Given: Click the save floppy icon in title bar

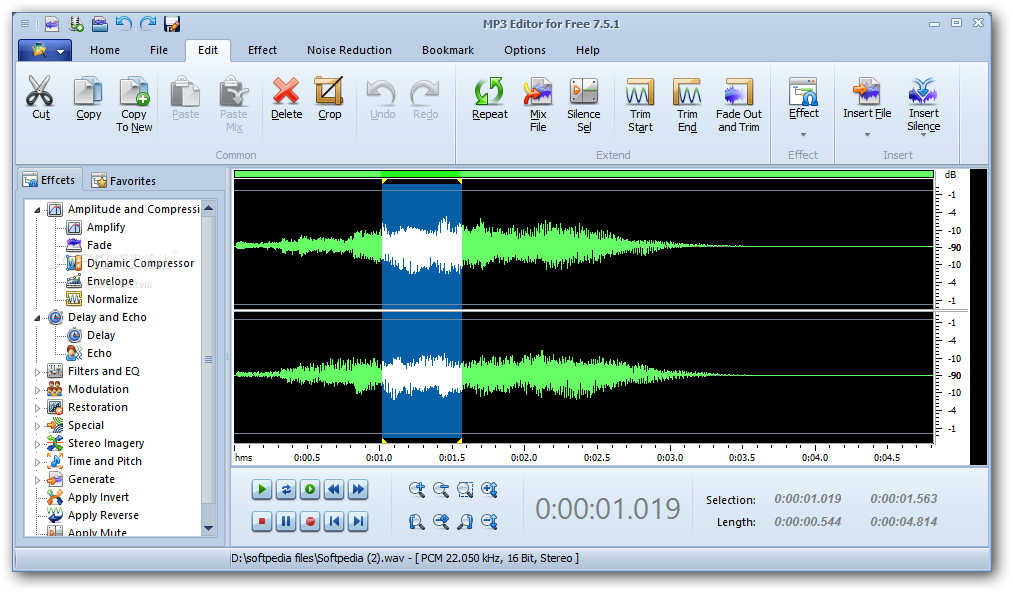Looking at the screenshot, I should [x=172, y=24].
